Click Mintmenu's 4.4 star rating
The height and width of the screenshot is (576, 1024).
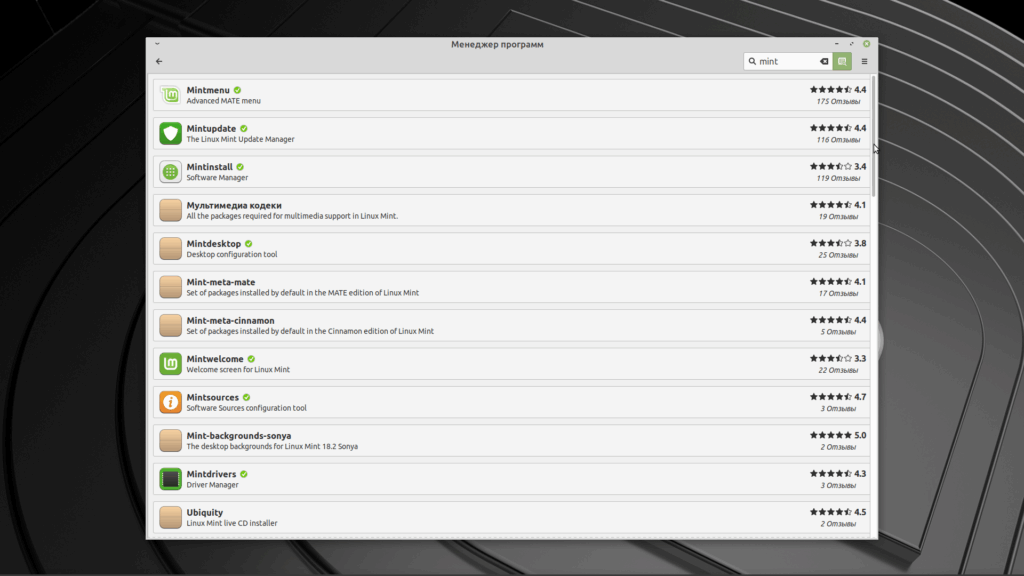[838, 90]
